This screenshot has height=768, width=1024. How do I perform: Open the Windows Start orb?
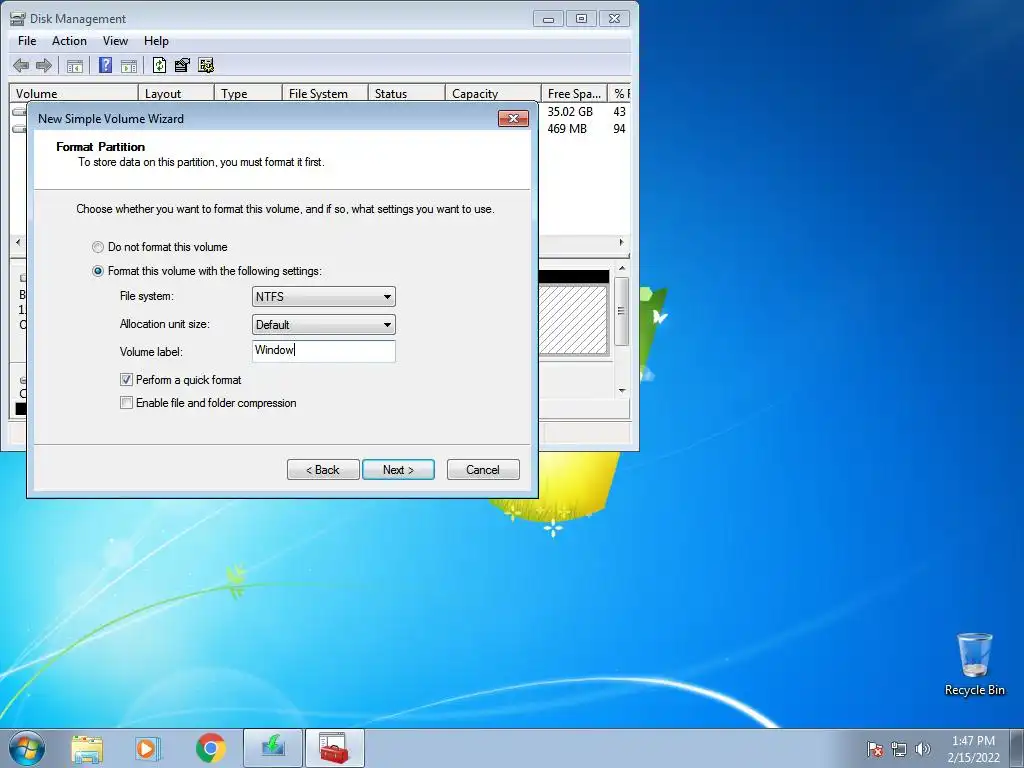27,748
